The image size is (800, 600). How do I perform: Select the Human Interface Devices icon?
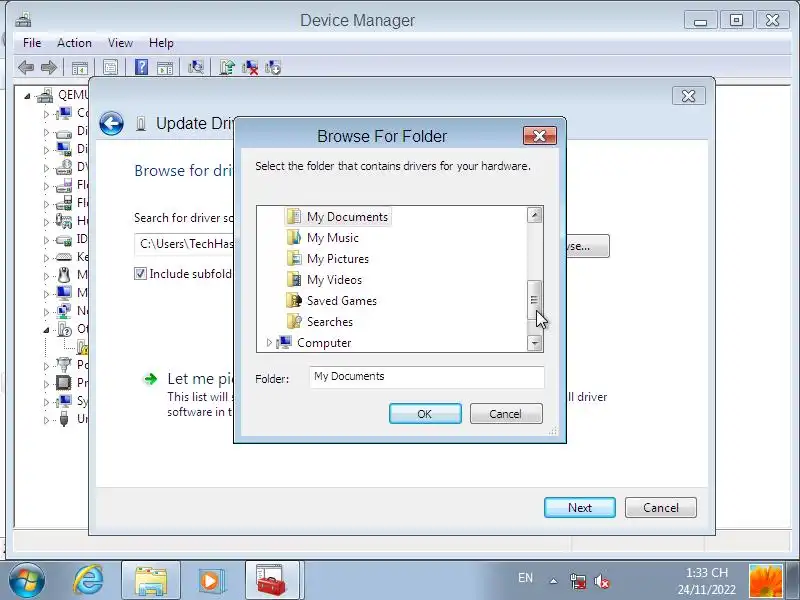coord(64,221)
